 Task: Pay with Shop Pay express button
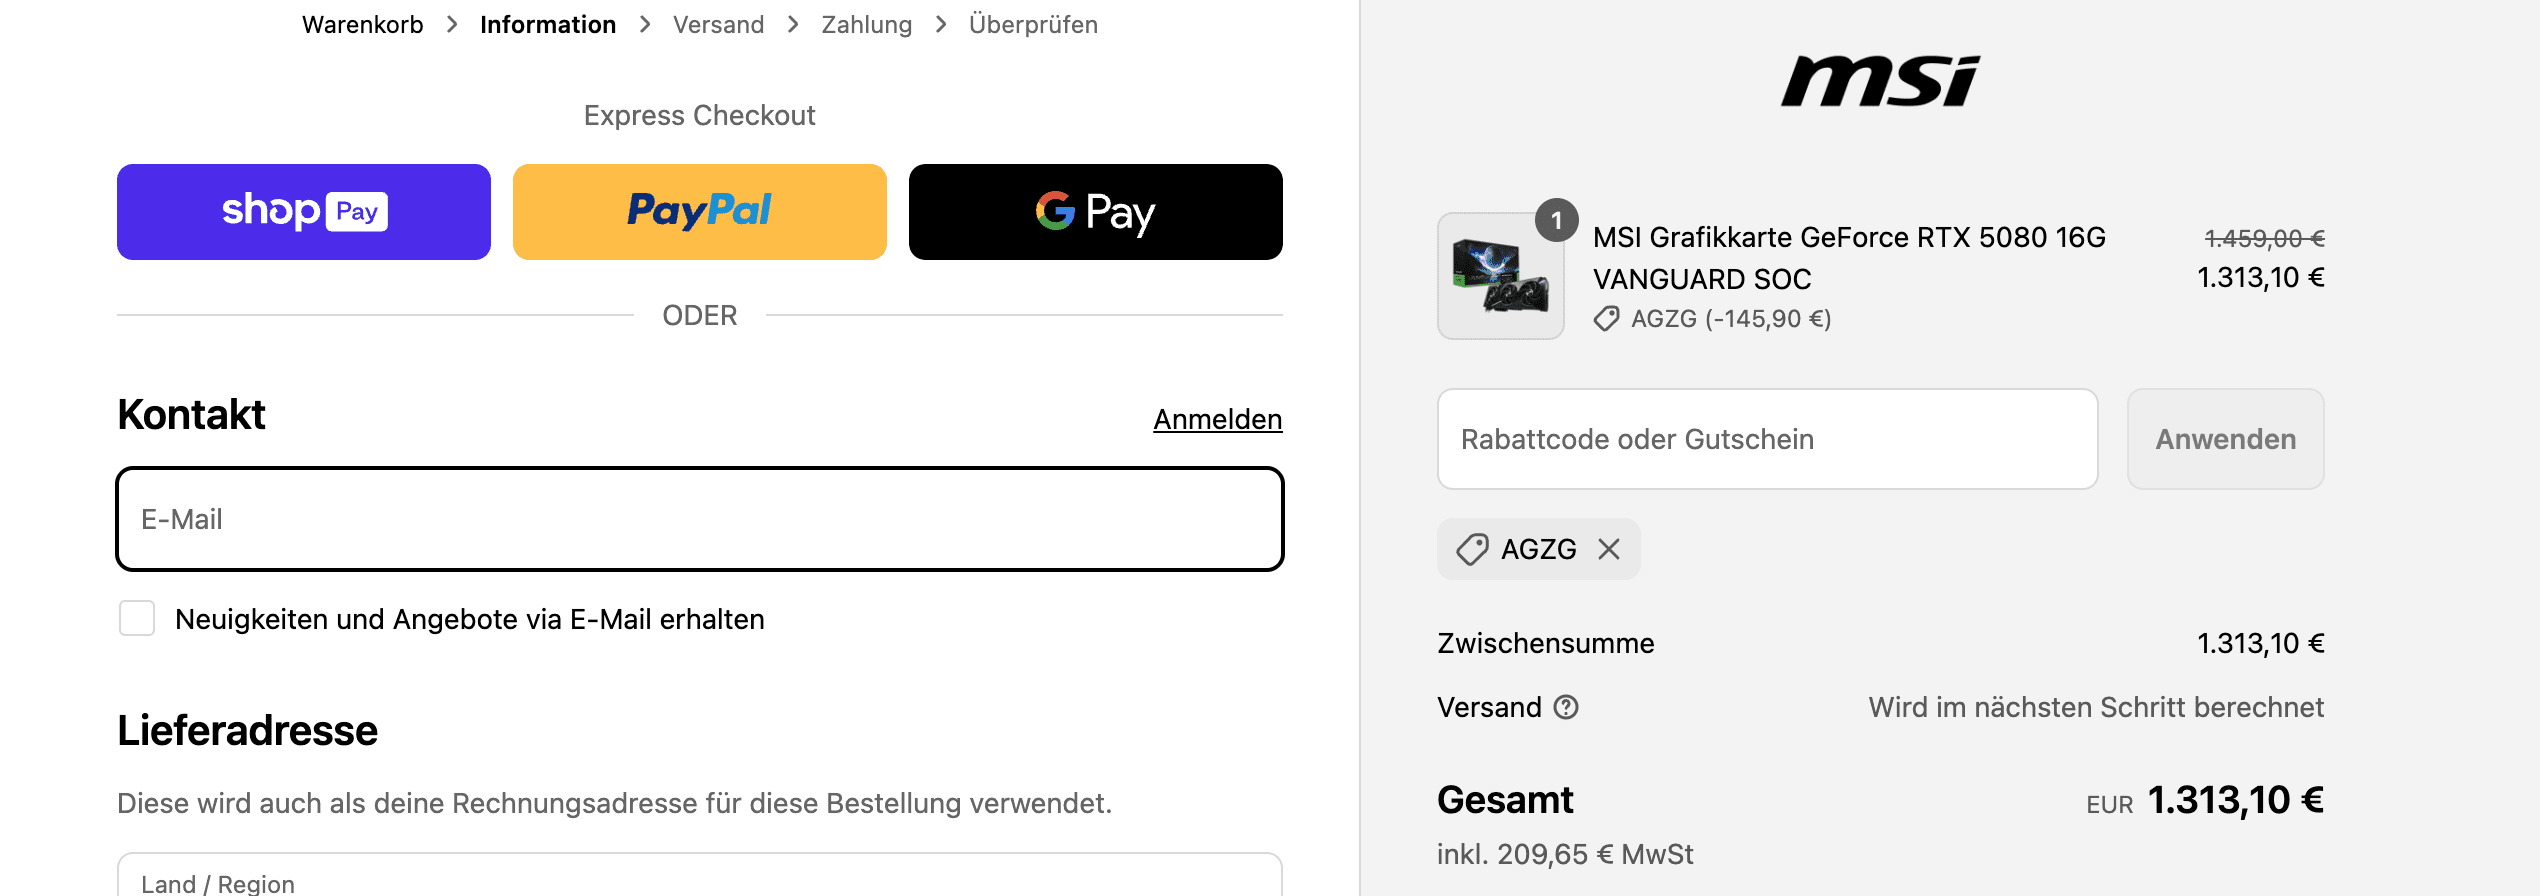(x=303, y=212)
